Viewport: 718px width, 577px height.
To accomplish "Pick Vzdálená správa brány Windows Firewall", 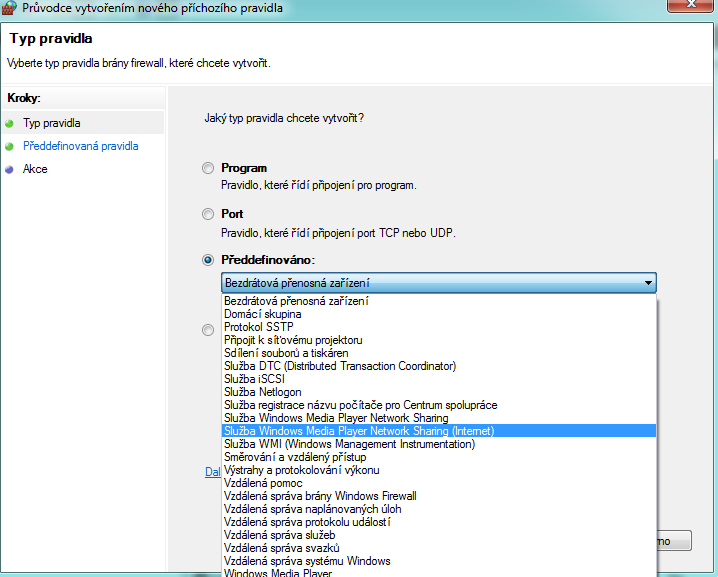I will pos(439,496).
